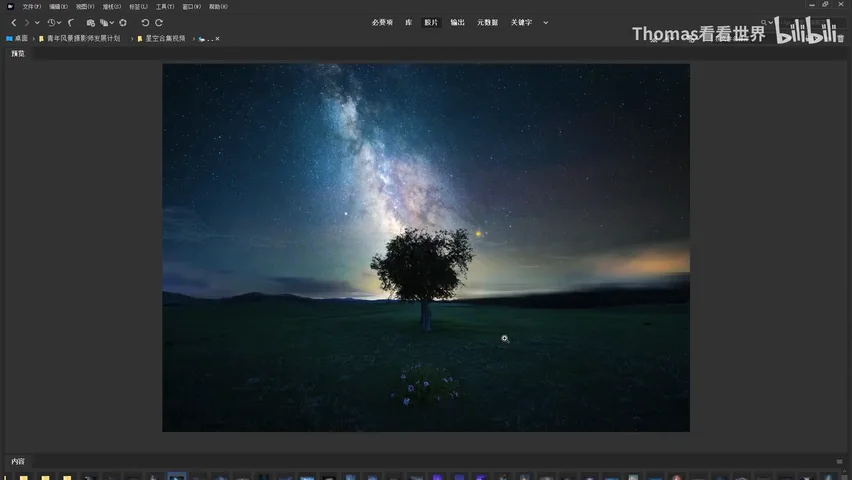Screen dimensions: 852x480
Task: Switch to 库 workspace
Action: click(408, 22)
